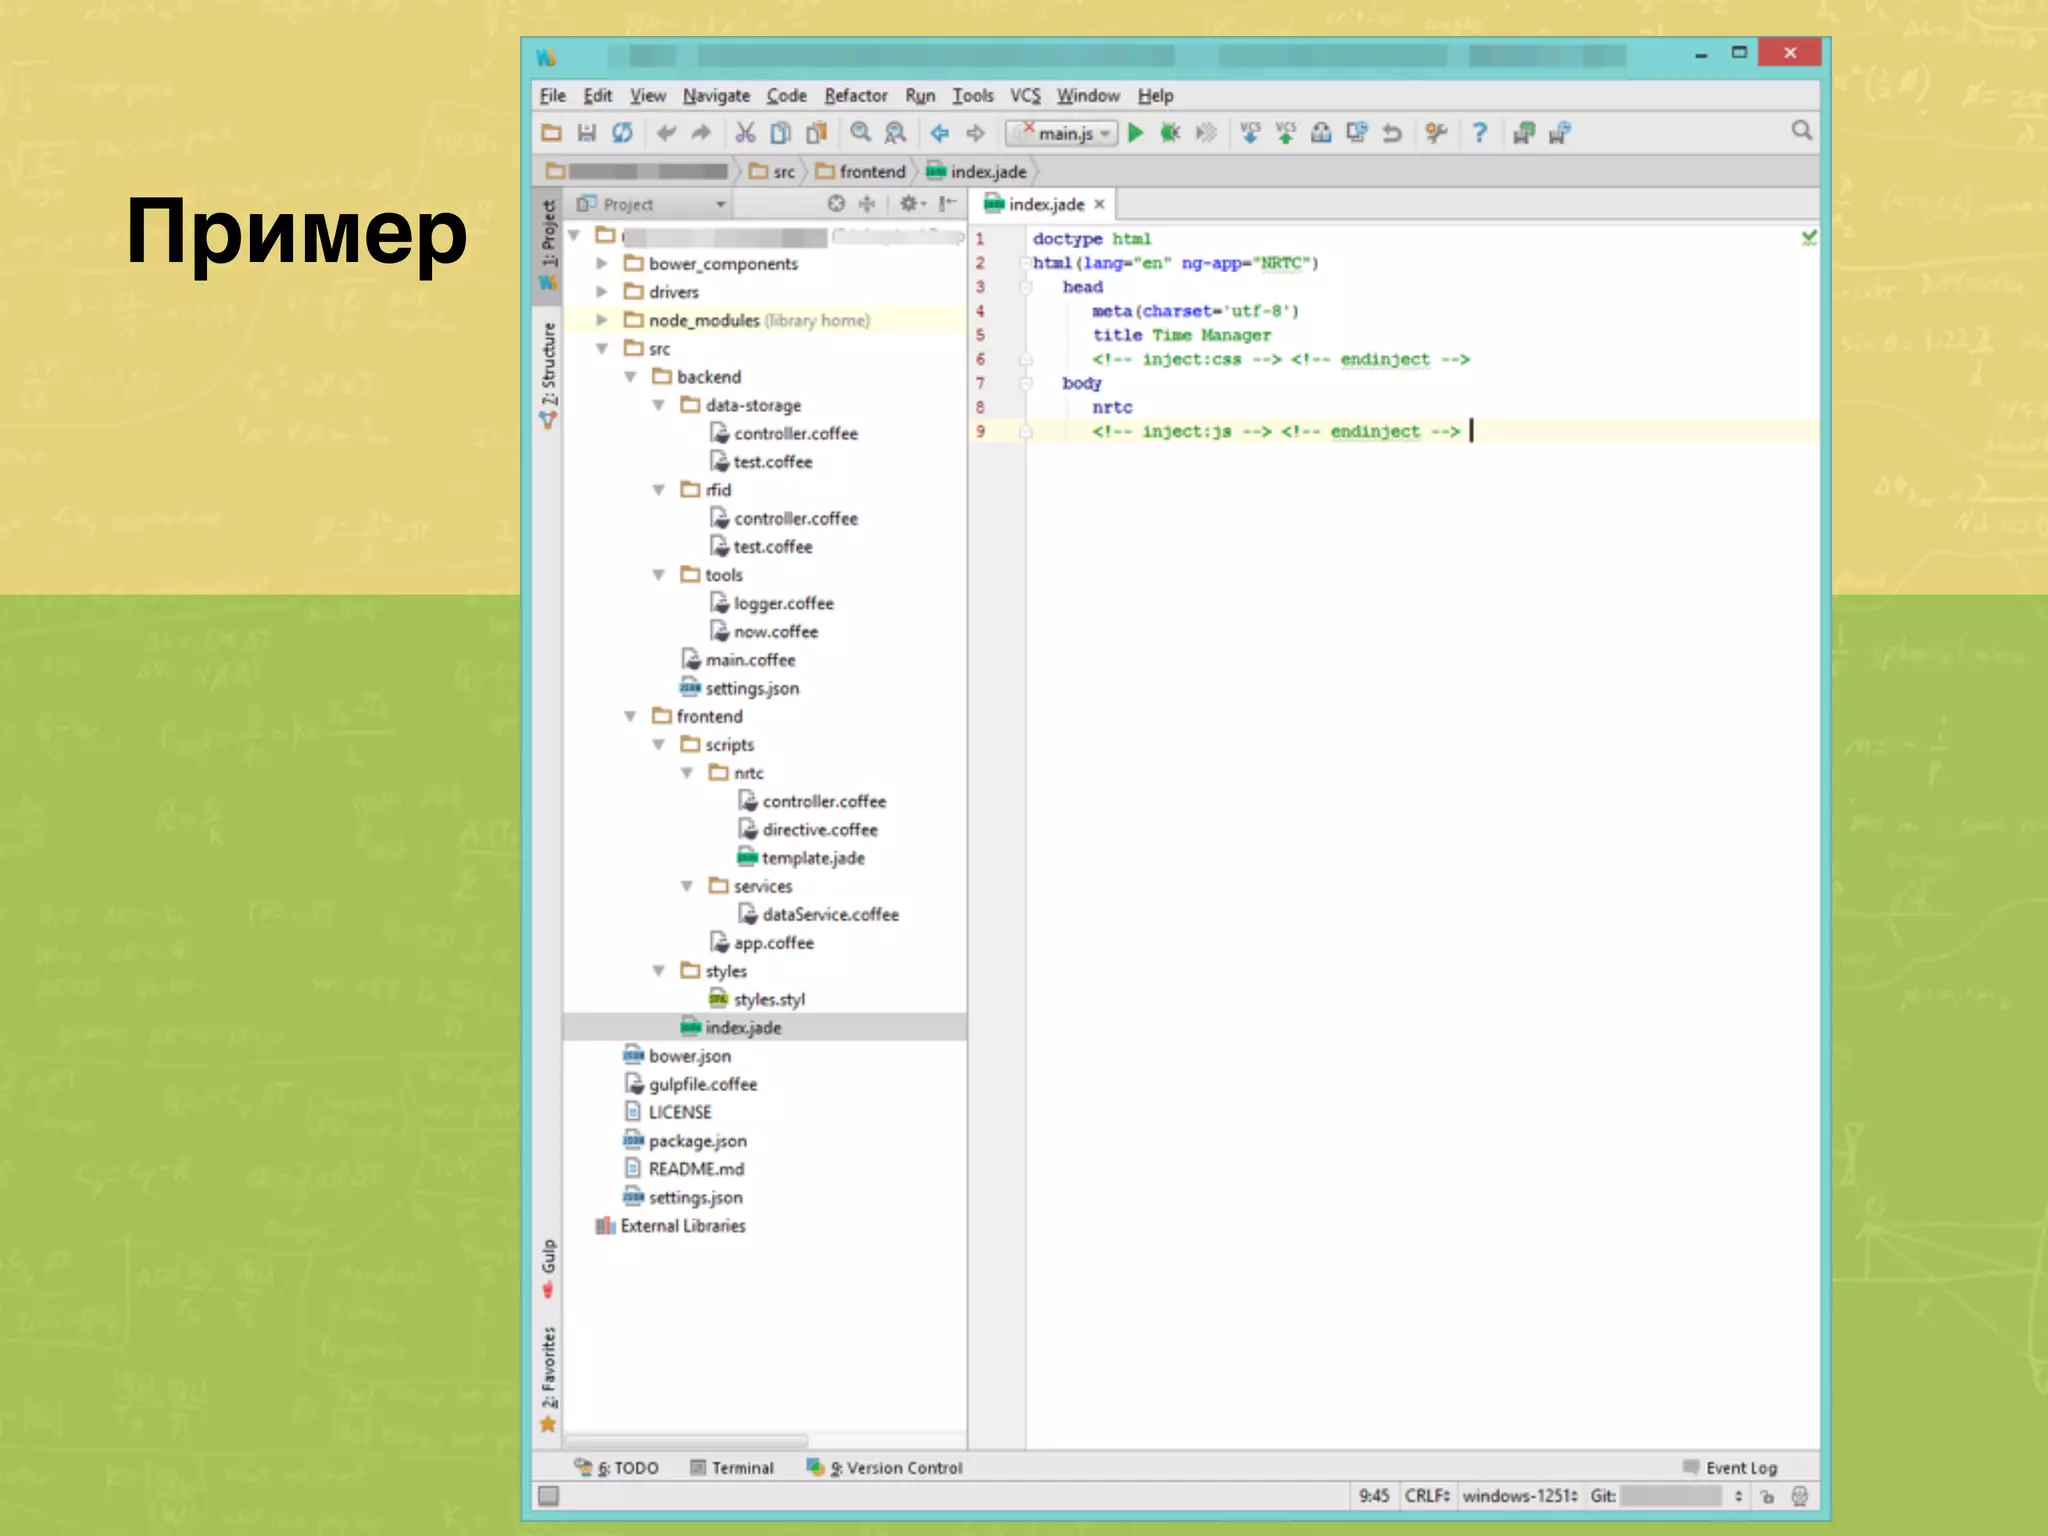This screenshot has height=1536, width=2048.
Task: Click the Debug bug icon
Action: [1170, 132]
